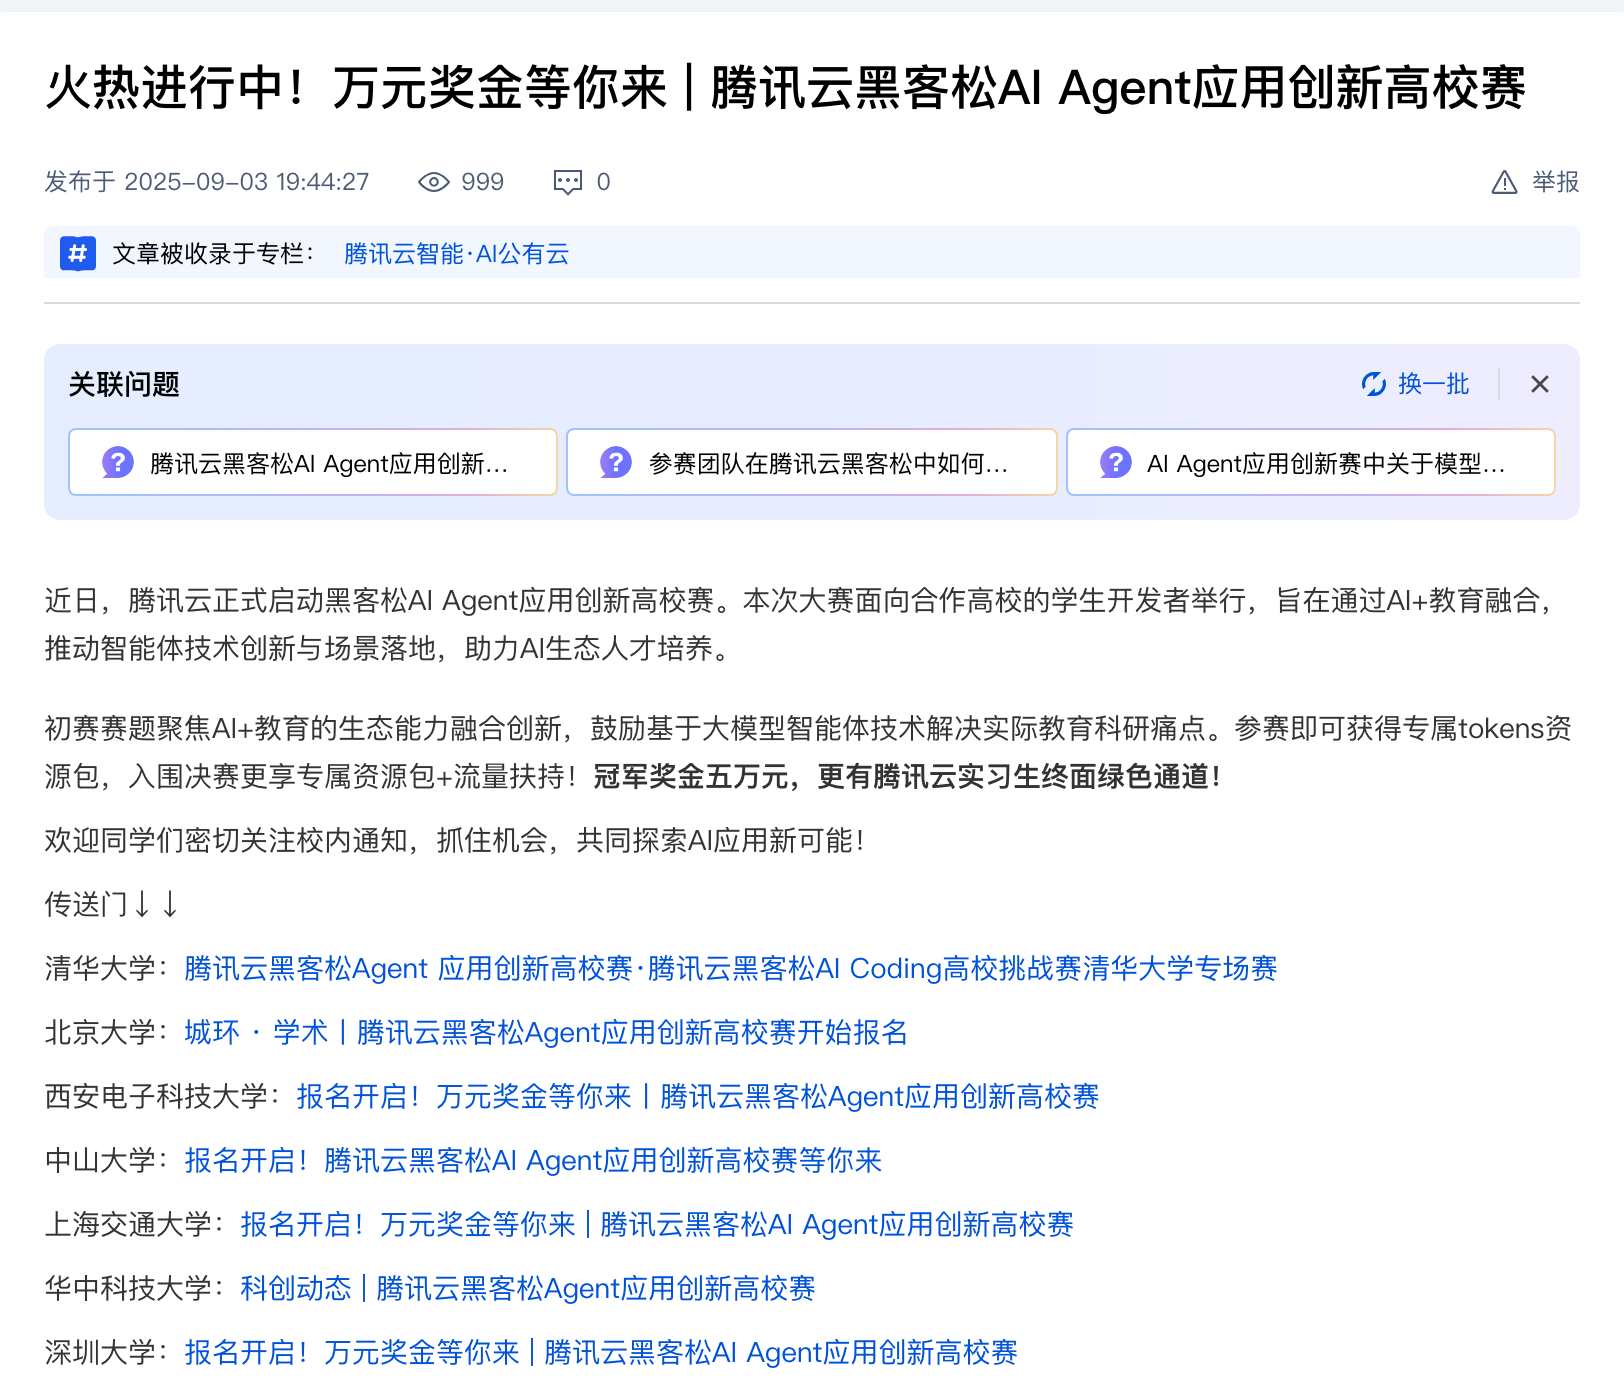Click the refresh icon beside 换一批
1624x1400 pixels.
(x=1374, y=384)
